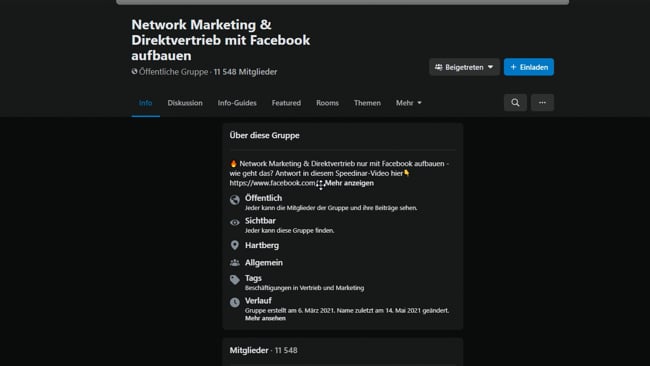Screen dimensions: 650x366
Task: Click the Öffentlich privacy label
Action: (x=263, y=198)
